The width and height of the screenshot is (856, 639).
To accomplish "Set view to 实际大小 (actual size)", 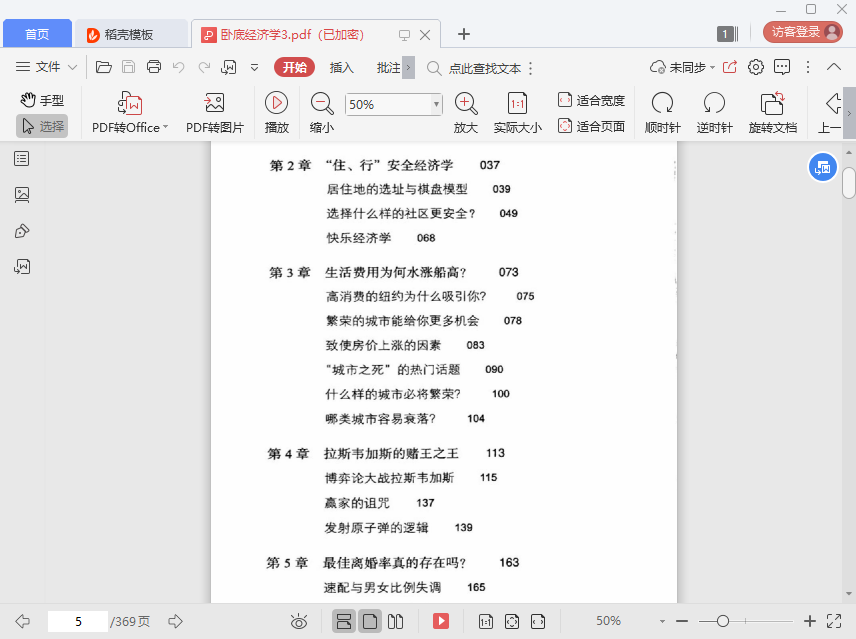I will 518,113.
